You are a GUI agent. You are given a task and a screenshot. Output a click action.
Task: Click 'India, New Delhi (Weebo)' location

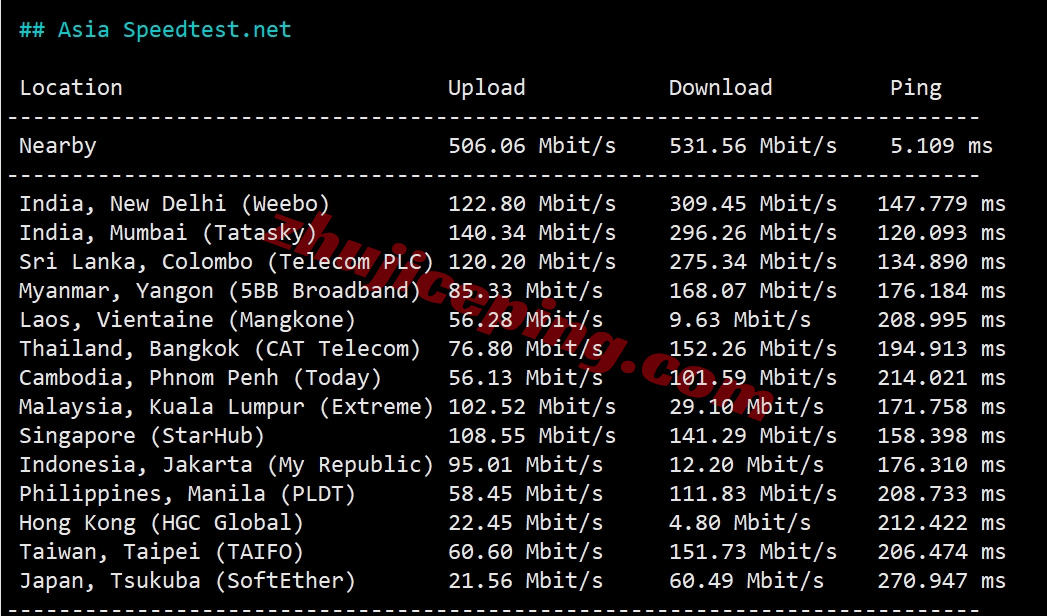(x=174, y=204)
